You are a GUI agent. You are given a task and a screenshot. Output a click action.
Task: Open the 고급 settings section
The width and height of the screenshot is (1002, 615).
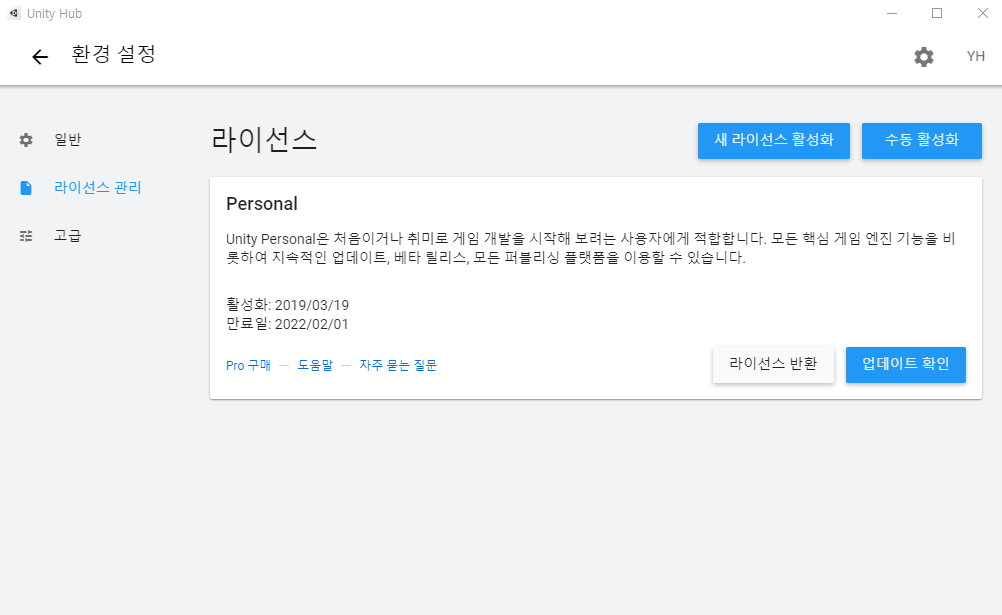pyautogui.click(x=67, y=236)
